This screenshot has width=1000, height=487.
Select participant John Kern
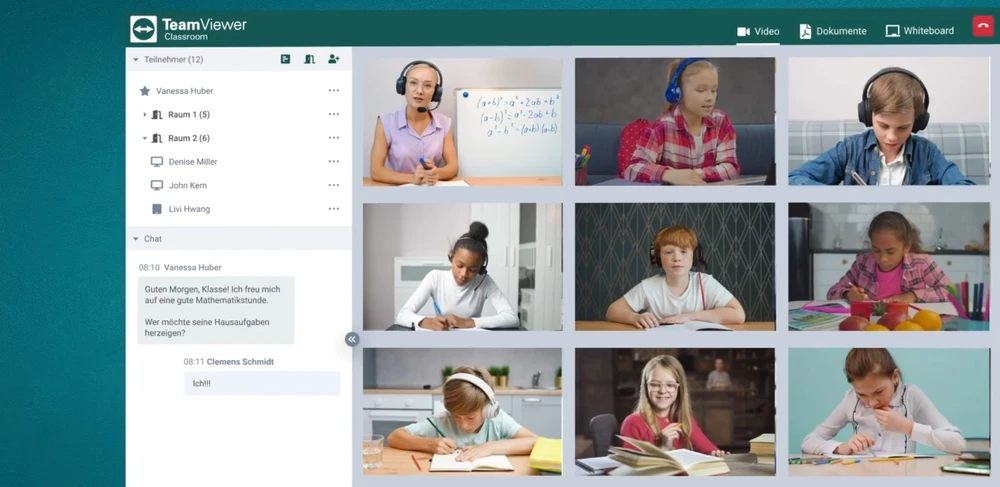188,185
